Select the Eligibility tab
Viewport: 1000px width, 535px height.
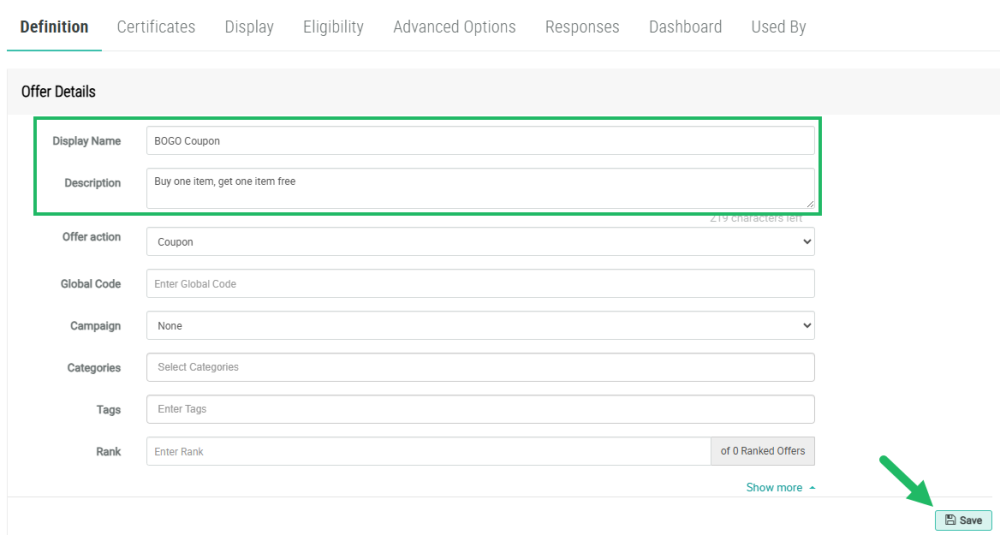333,27
